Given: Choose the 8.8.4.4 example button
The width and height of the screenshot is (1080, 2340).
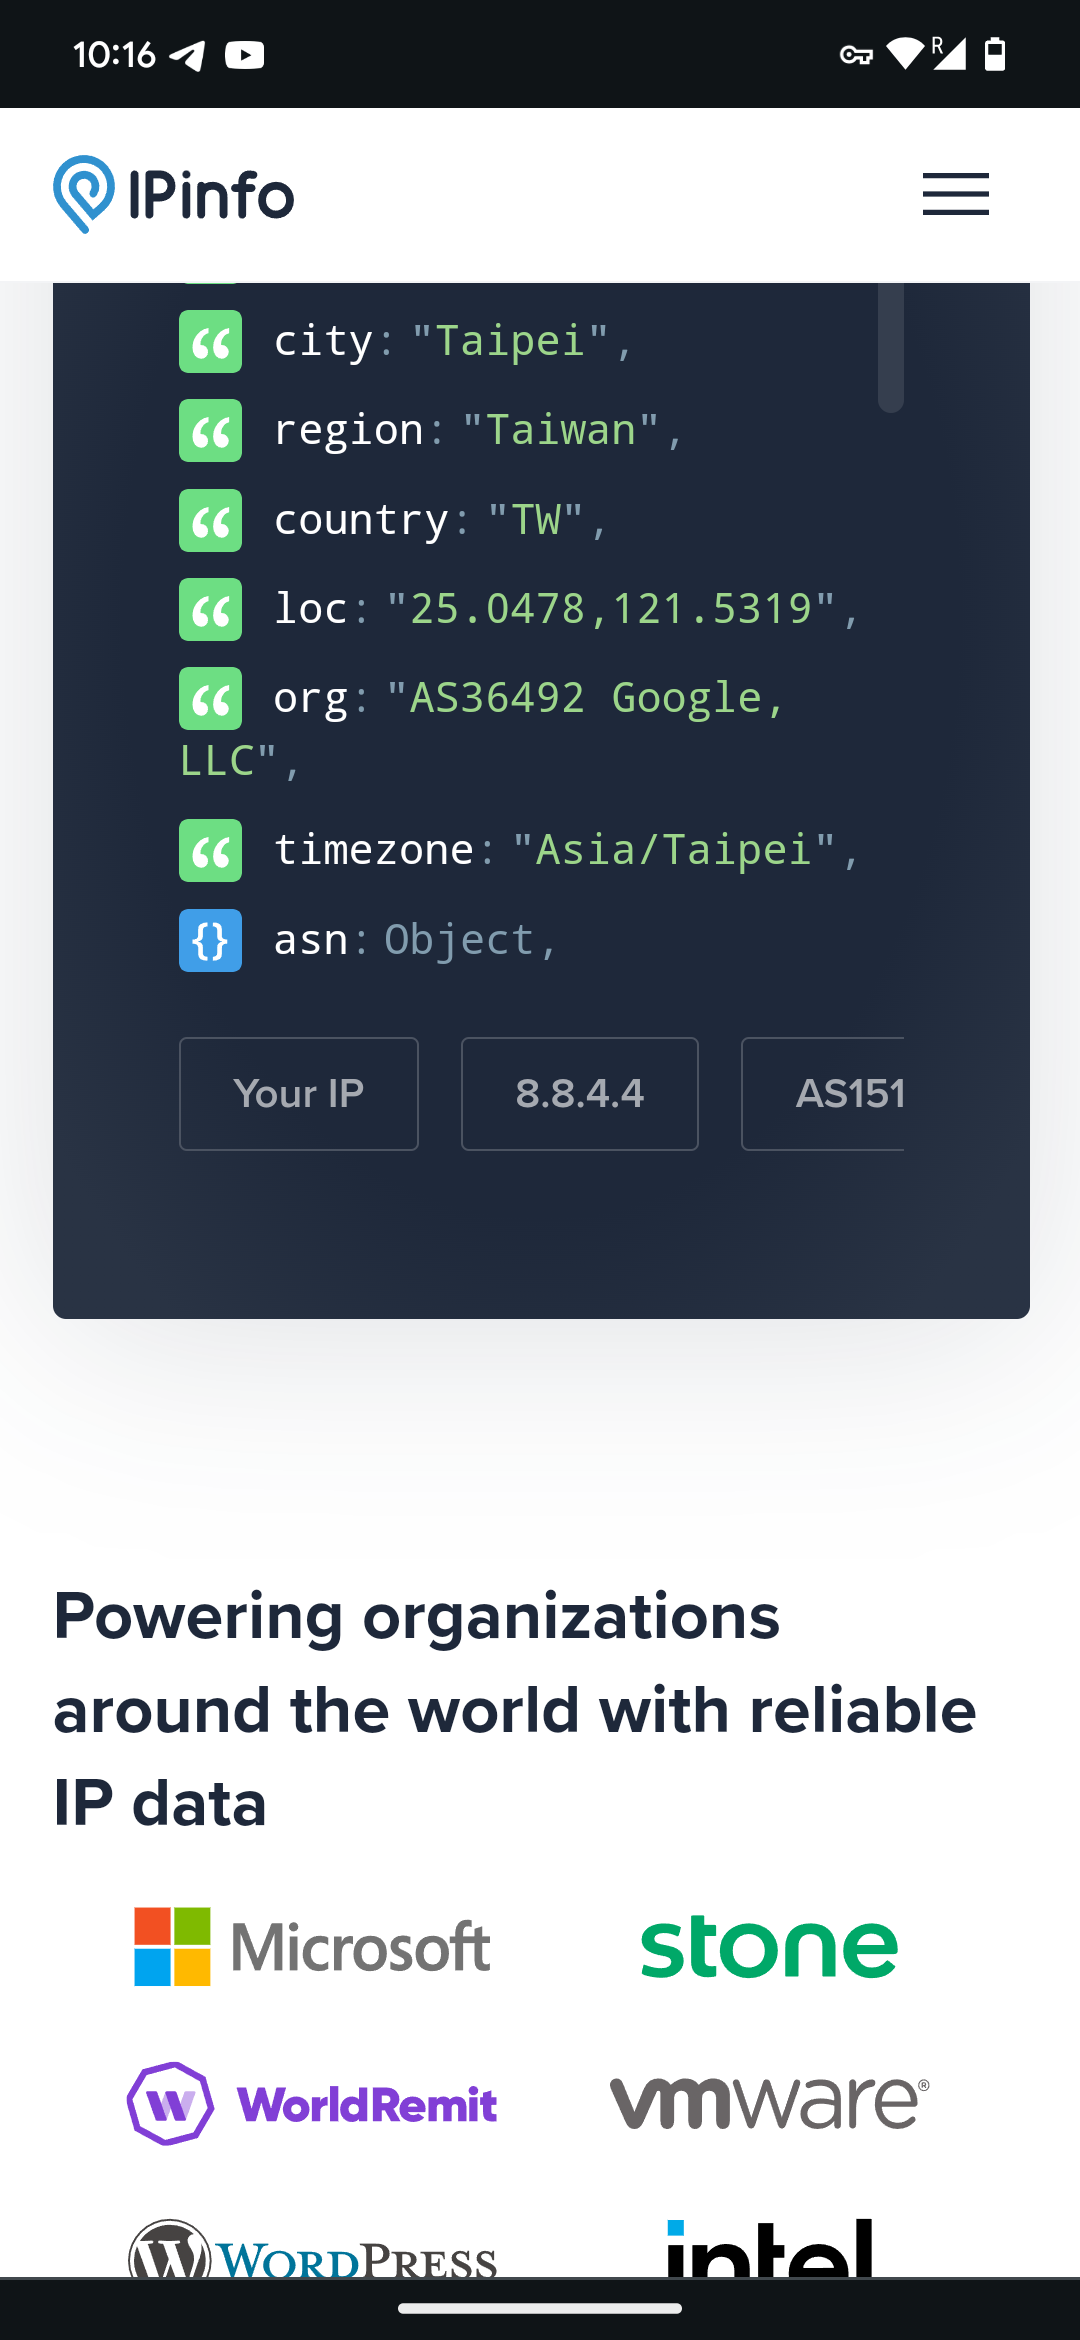Looking at the screenshot, I should pos(580,1094).
